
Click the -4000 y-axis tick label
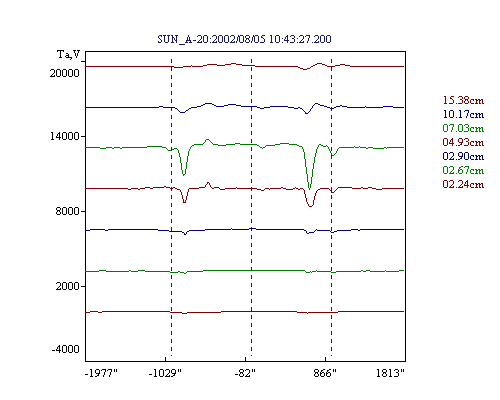point(65,349)
